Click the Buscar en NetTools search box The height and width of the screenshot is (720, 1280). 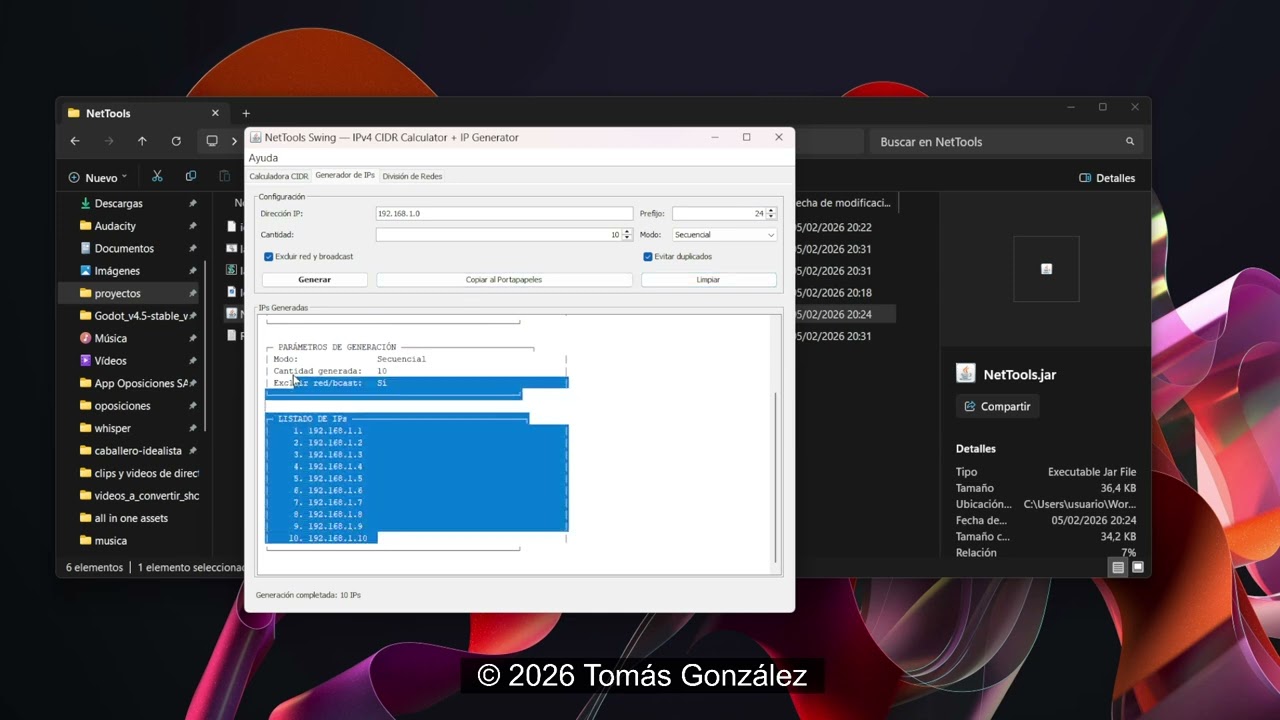pyautogui.click(x=1005, y=142)
